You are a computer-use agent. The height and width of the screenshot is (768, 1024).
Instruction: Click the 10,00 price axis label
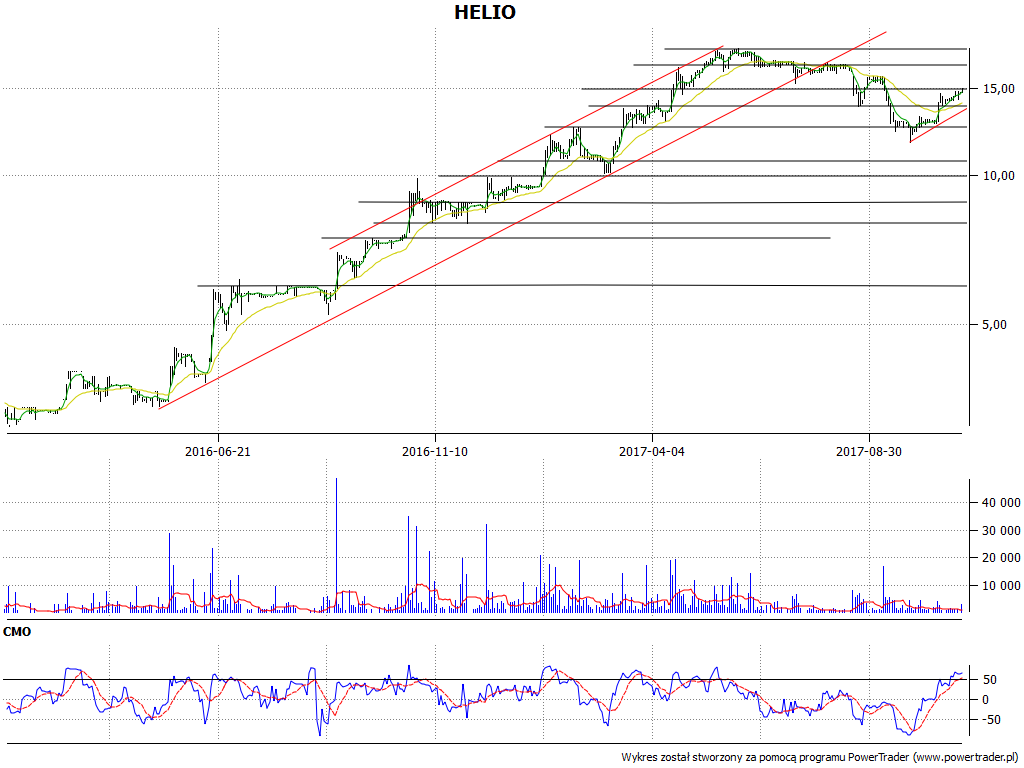pos(999,175)
